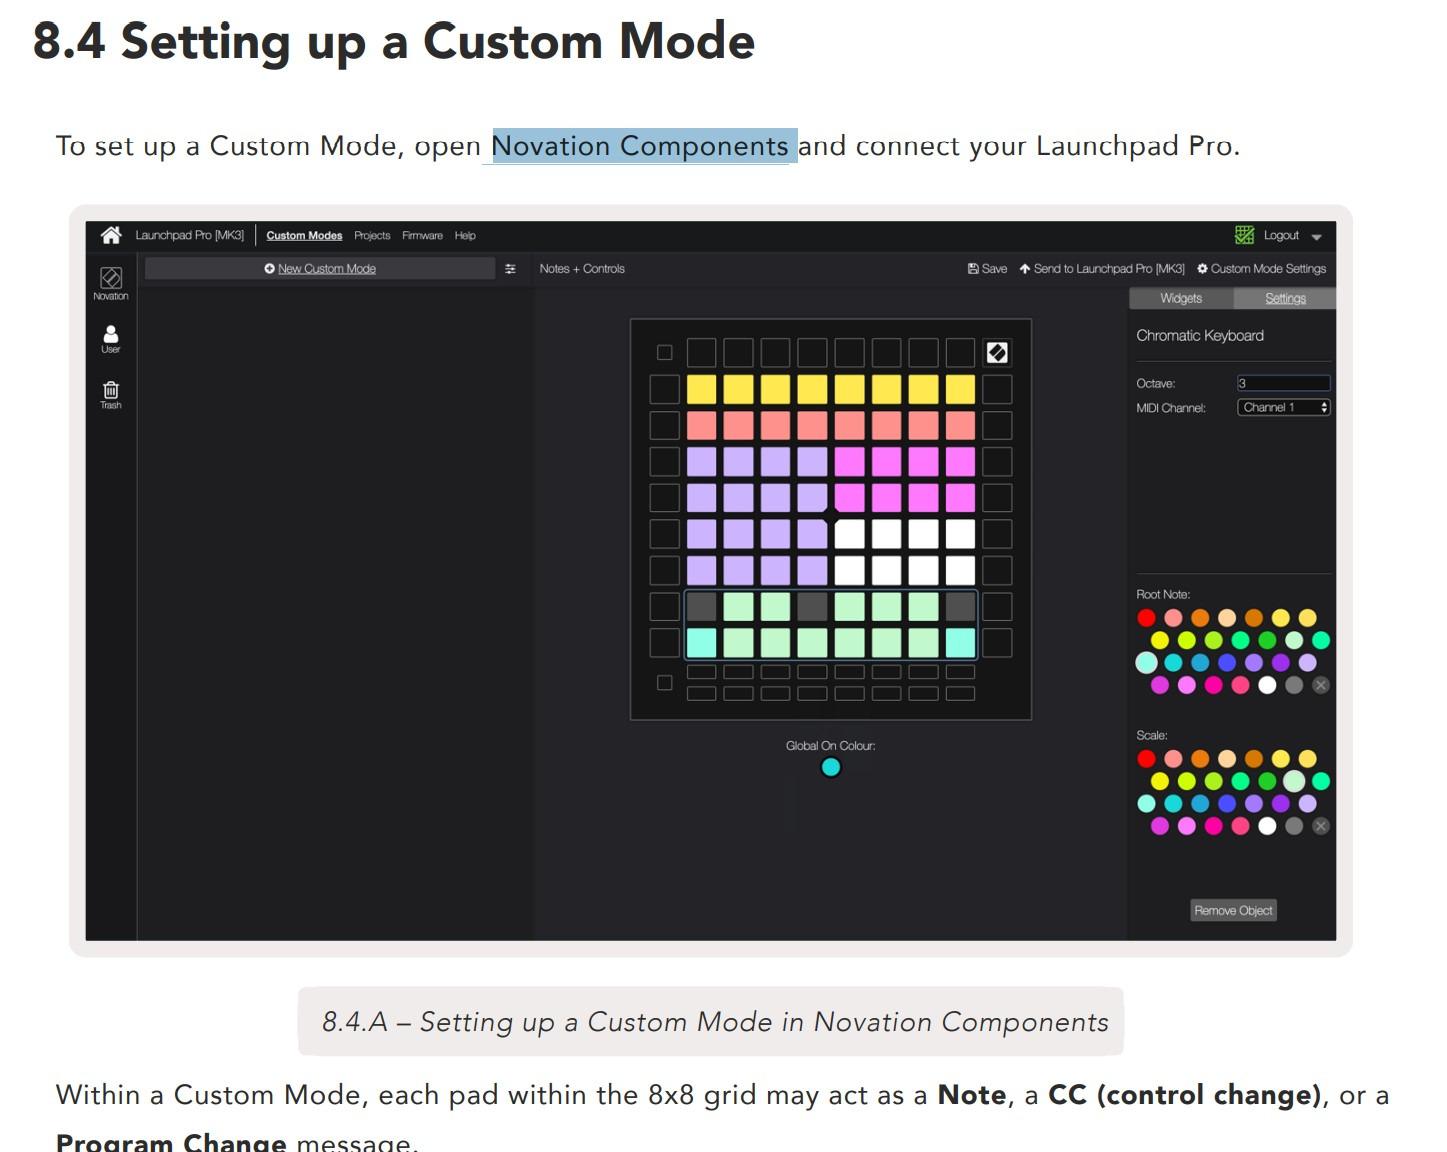Open the MIDI Channel dropdown
This screenshot has height=1152, width=1447.
pos(1284,407)
